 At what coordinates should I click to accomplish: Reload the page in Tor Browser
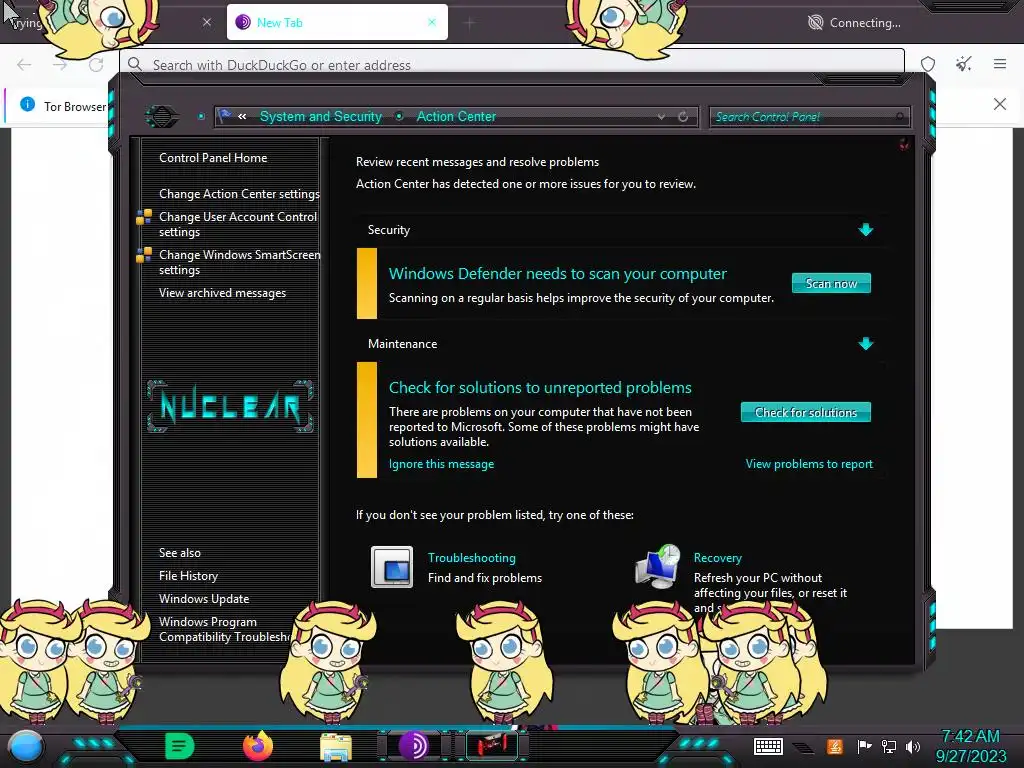(96, 65)
